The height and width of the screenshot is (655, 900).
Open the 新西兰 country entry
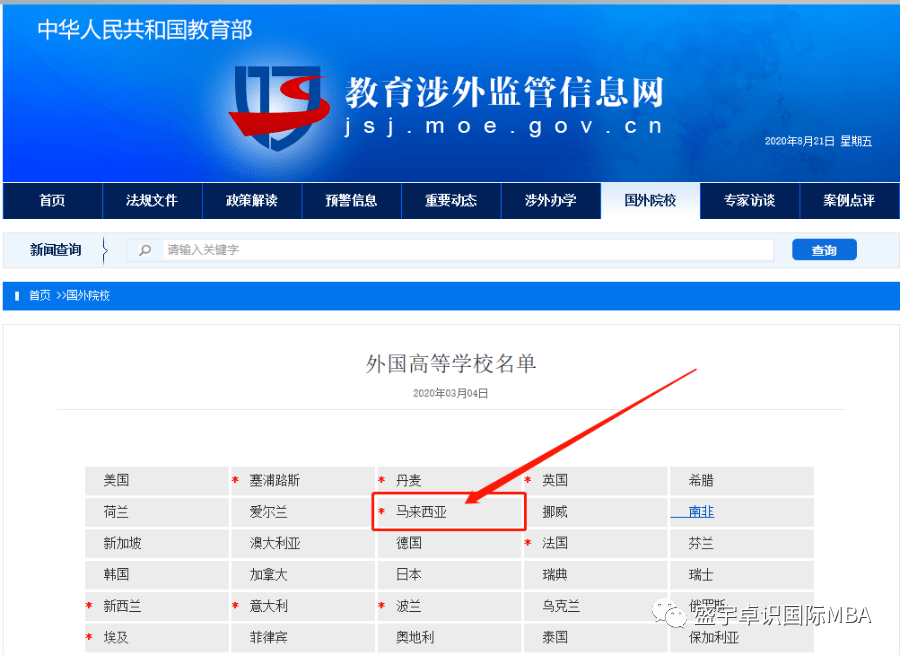click(122, 606)
